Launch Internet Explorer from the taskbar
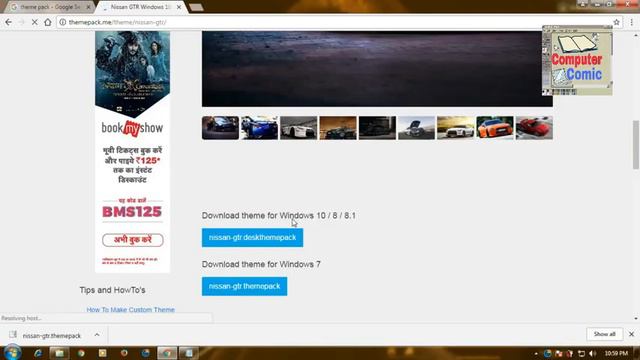 (38, 353)
